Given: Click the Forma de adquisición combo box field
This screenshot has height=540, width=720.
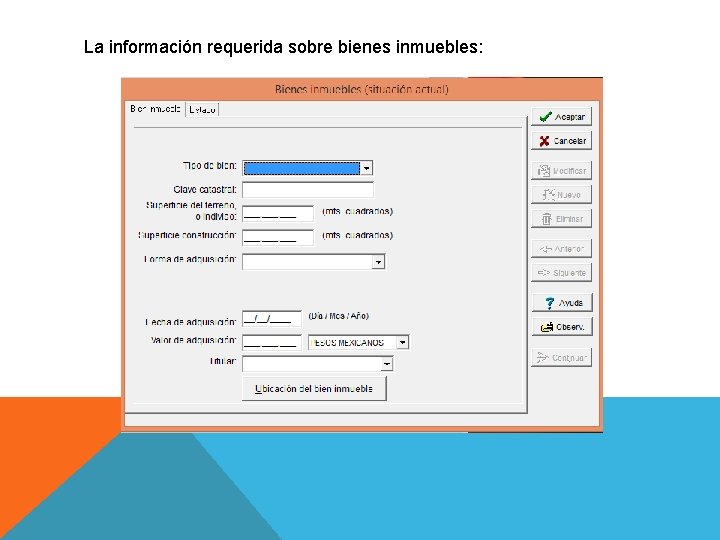Looking at the screenshot, I should (x=314, y=262).
